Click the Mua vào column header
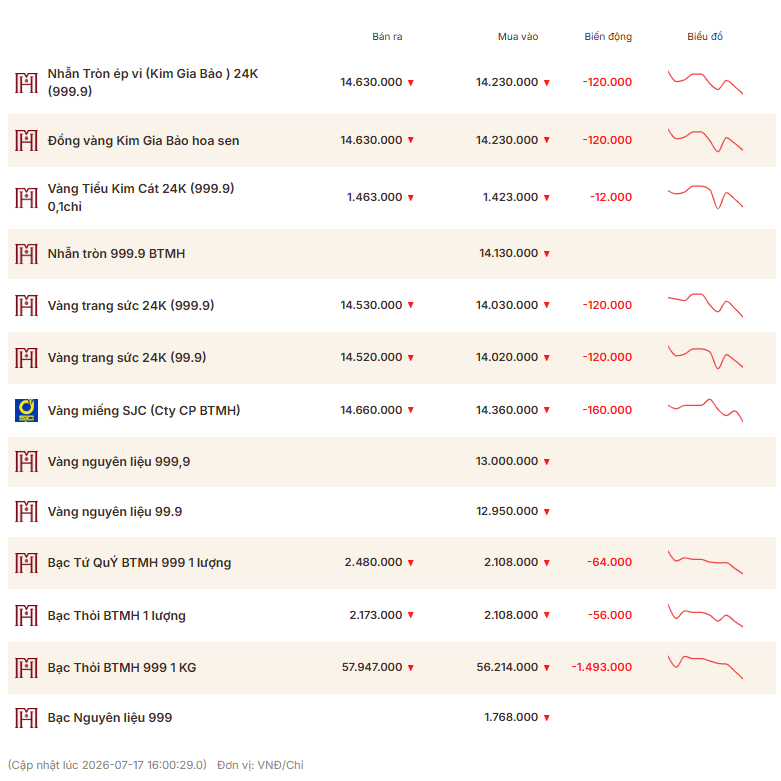The image size is (781, 781). click(518, 36)
